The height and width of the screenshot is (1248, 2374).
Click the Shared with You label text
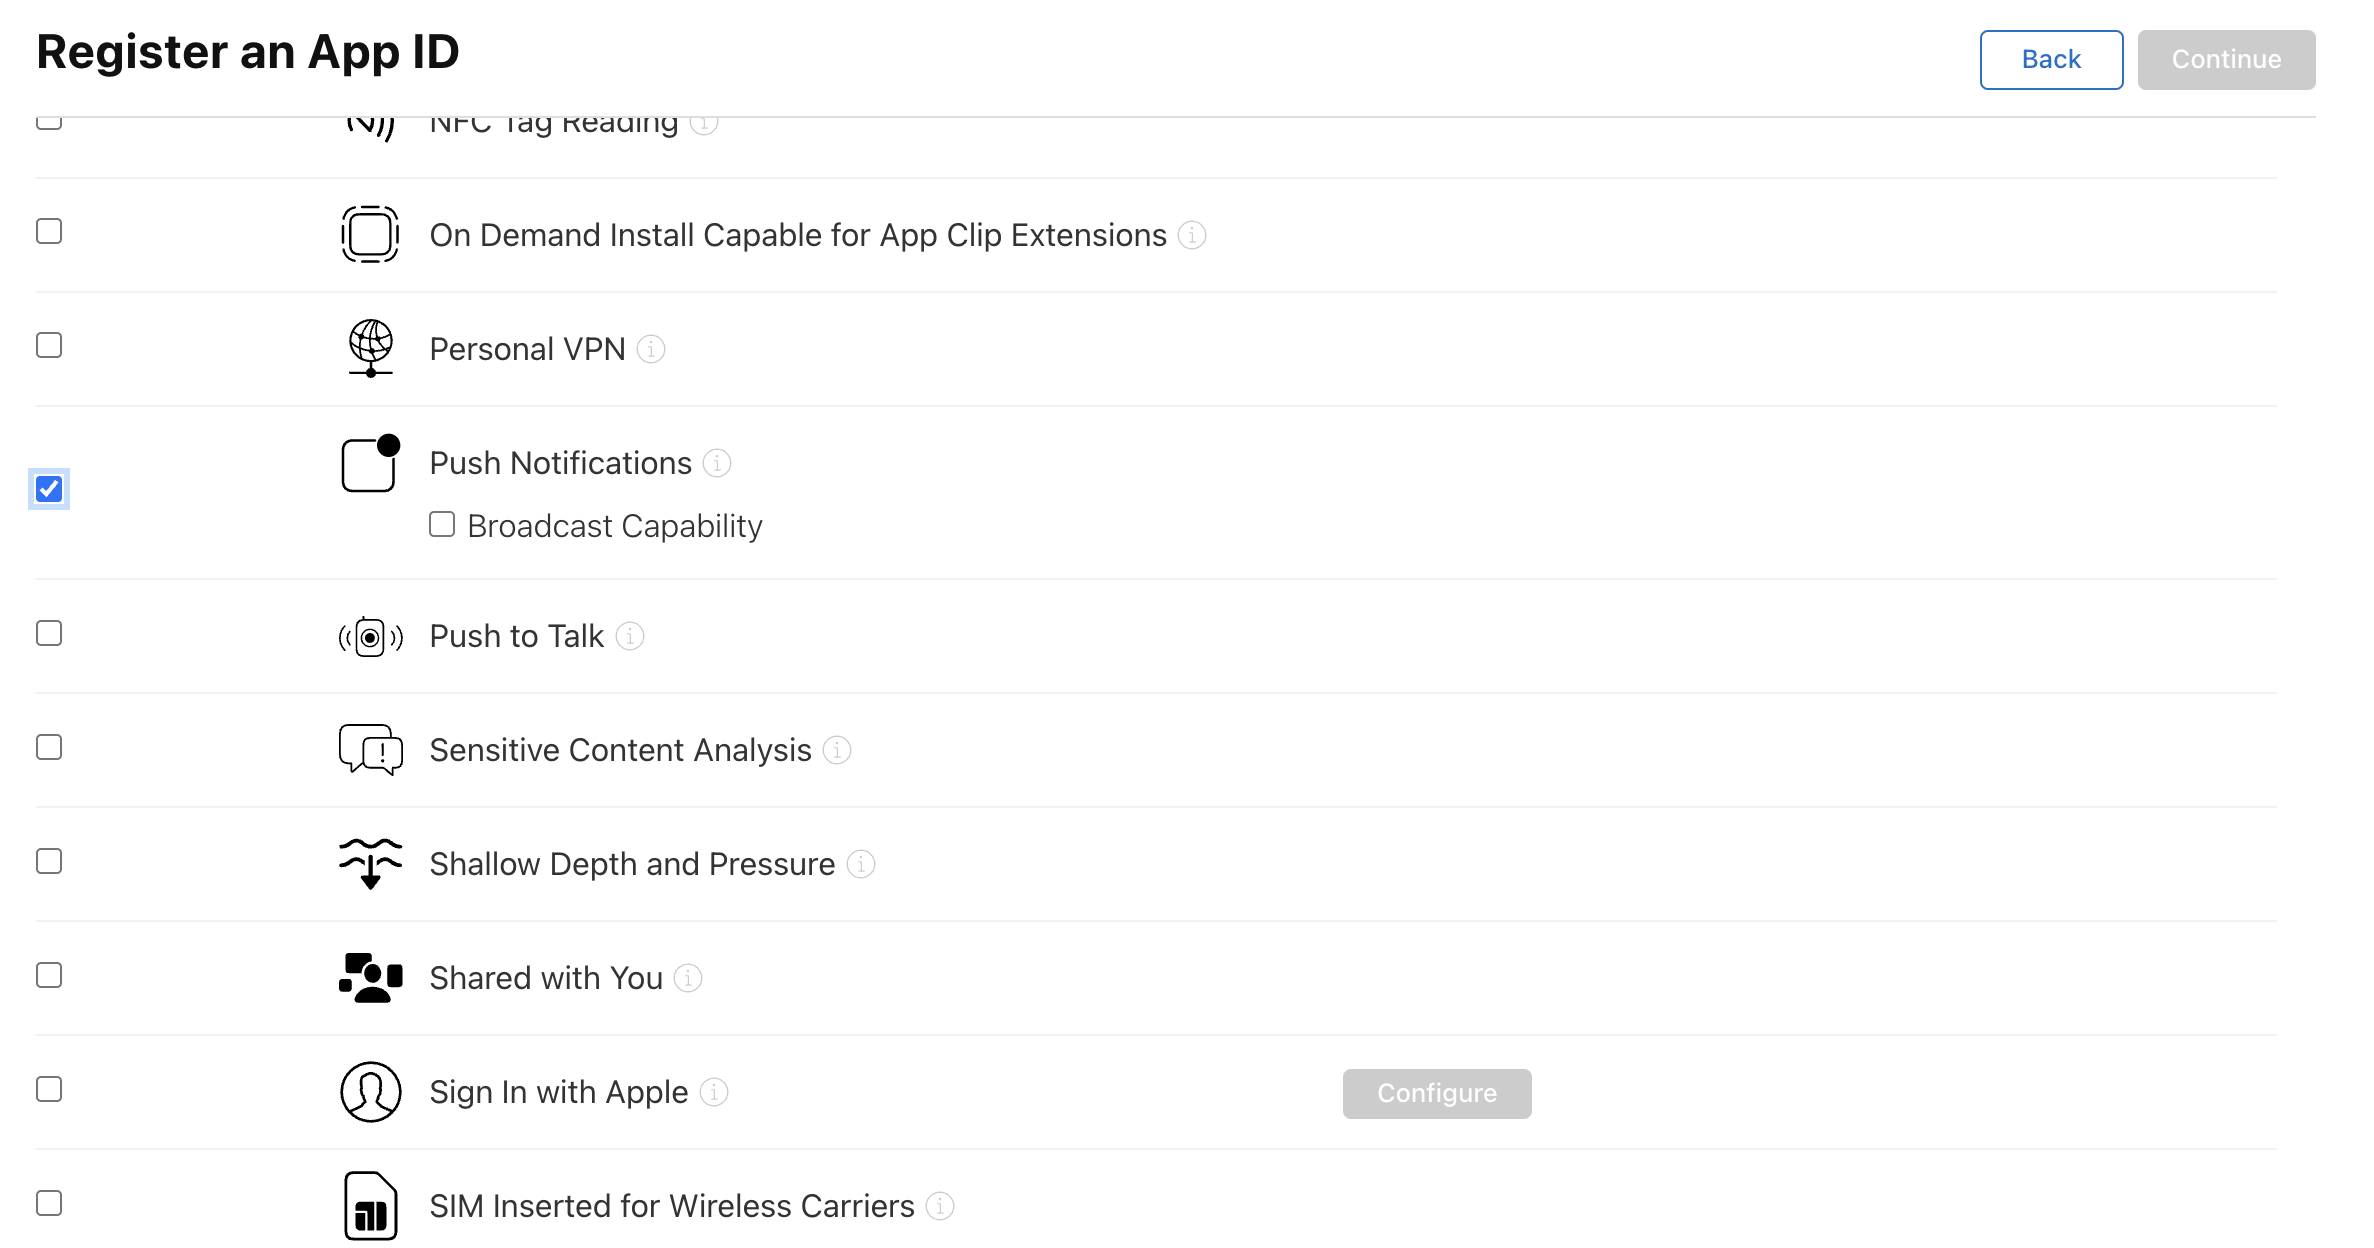click(x=546, y=978)
